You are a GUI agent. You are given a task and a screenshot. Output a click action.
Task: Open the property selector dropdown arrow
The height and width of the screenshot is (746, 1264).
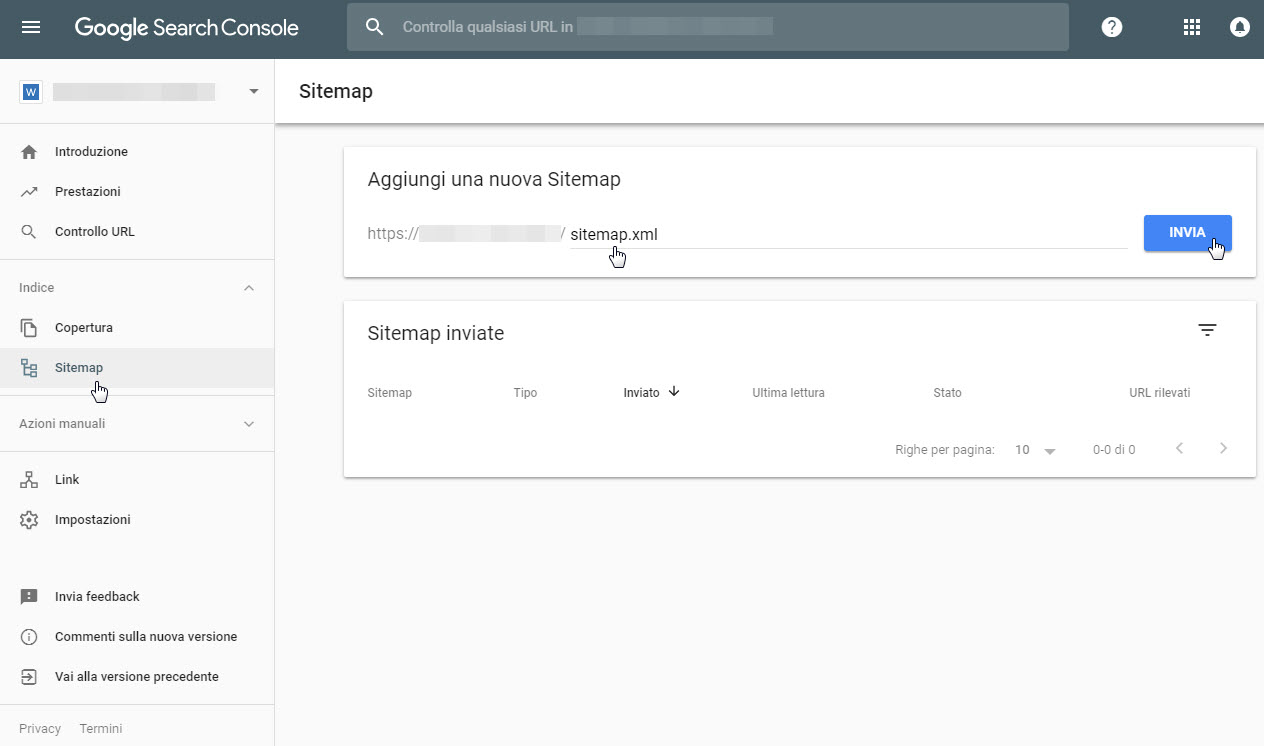tap(254, 92)
